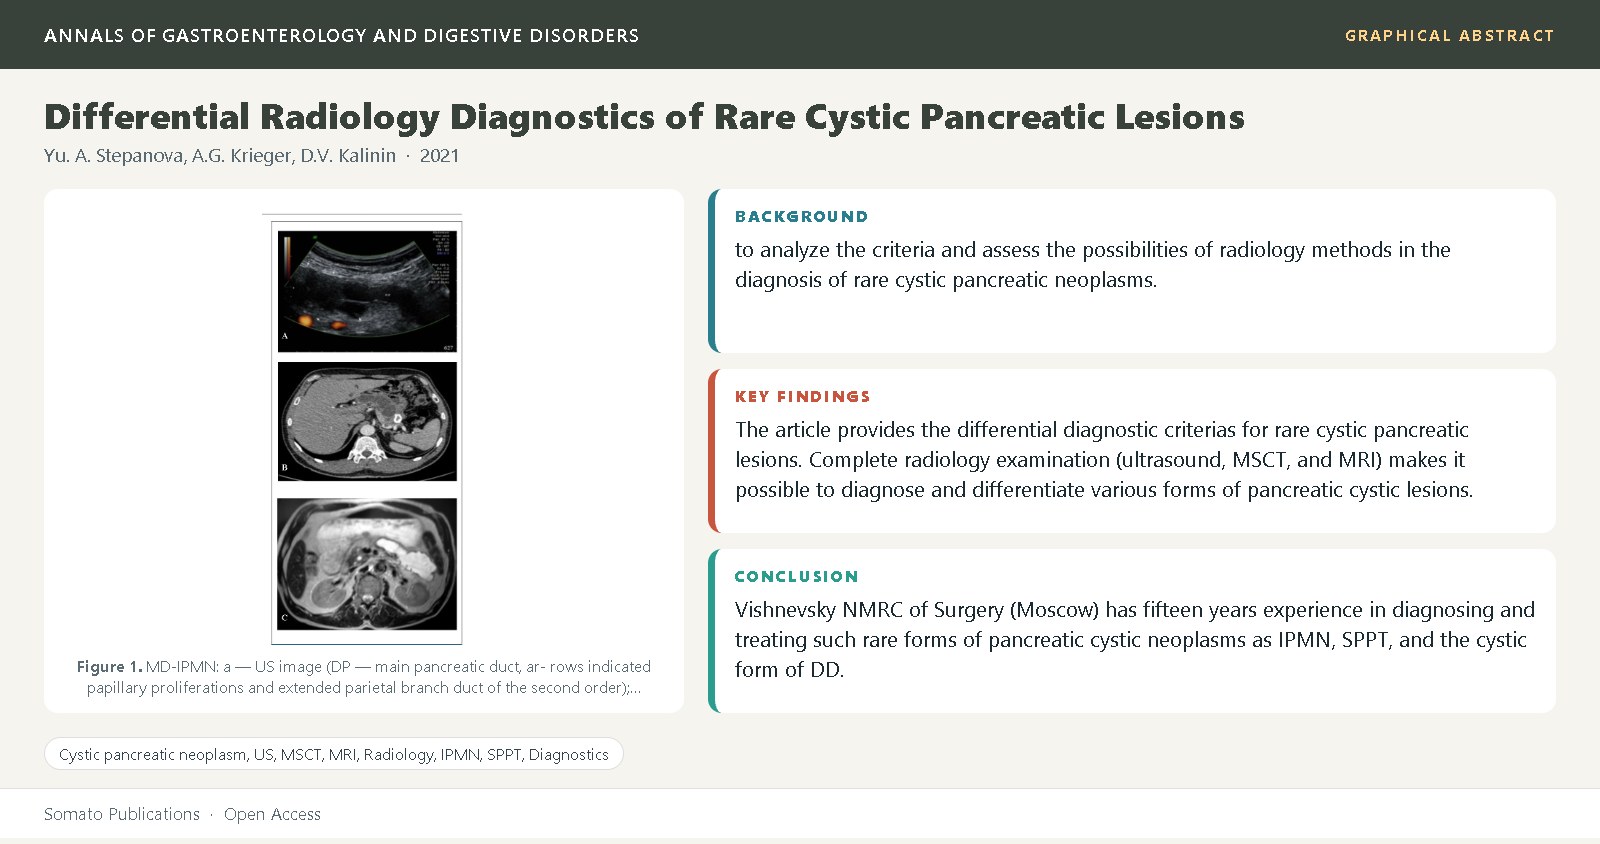Click the Conclusion paragraph text
Viewport: 1600px width, 844px height.
point(1134,640)
